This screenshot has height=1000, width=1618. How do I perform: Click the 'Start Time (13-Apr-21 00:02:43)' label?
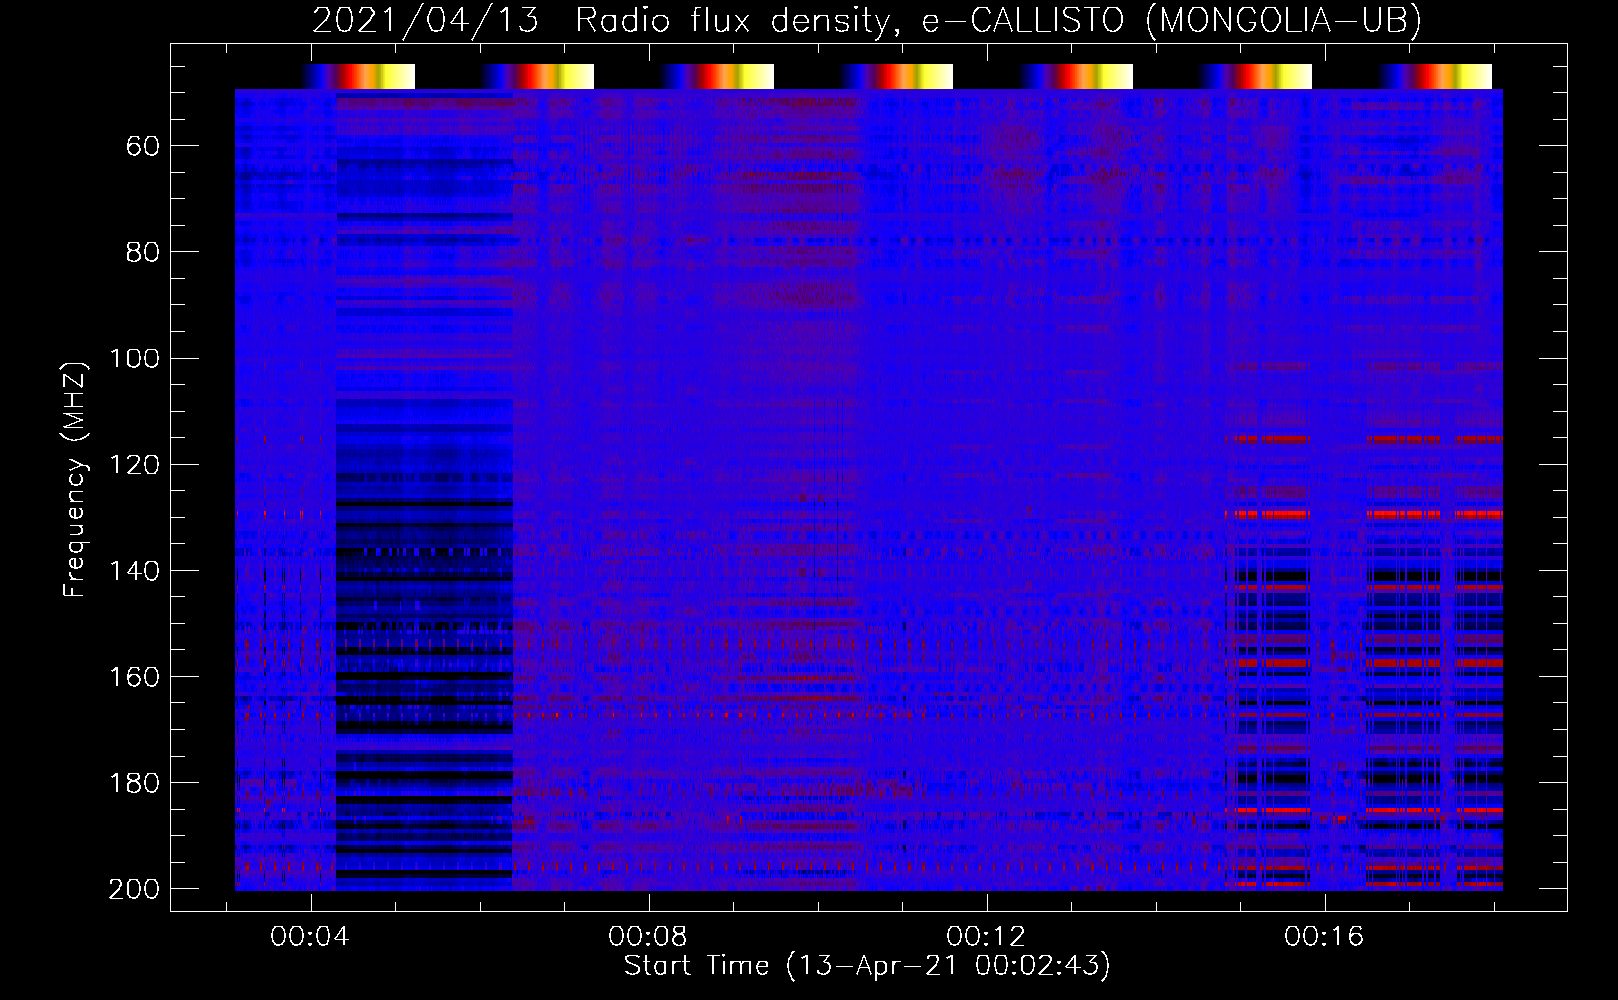click(x=867, y=966)
